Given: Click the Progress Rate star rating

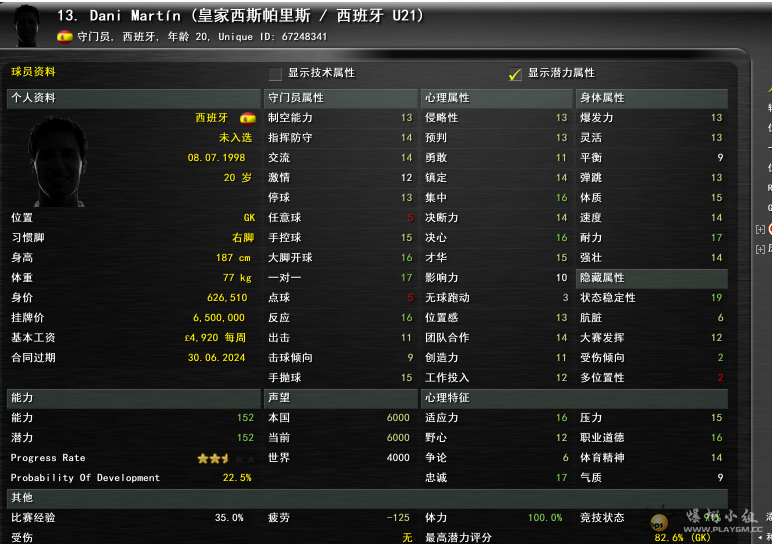Looking at the screenshot, I should coord(226,458).
